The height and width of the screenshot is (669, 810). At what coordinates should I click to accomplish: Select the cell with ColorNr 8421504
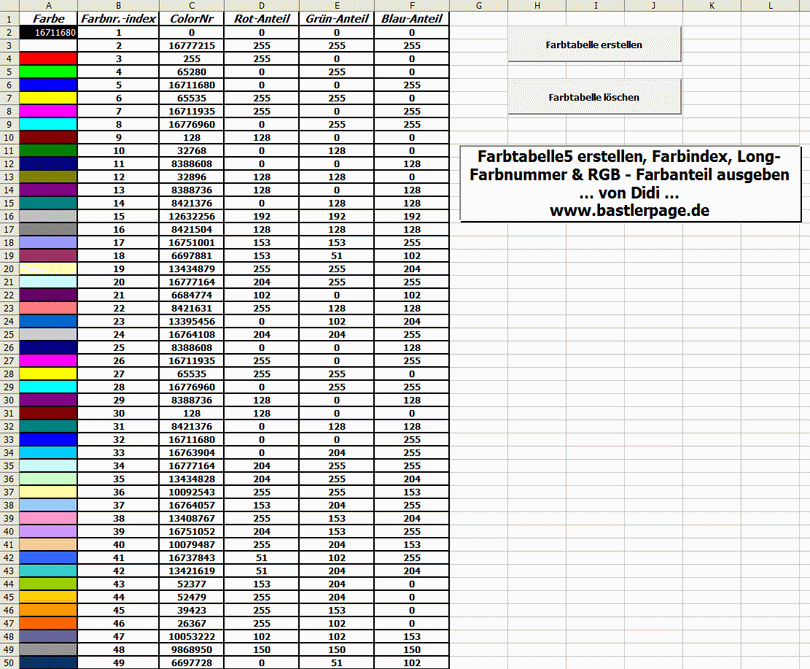pyautogui.click(x=192, y=229)
